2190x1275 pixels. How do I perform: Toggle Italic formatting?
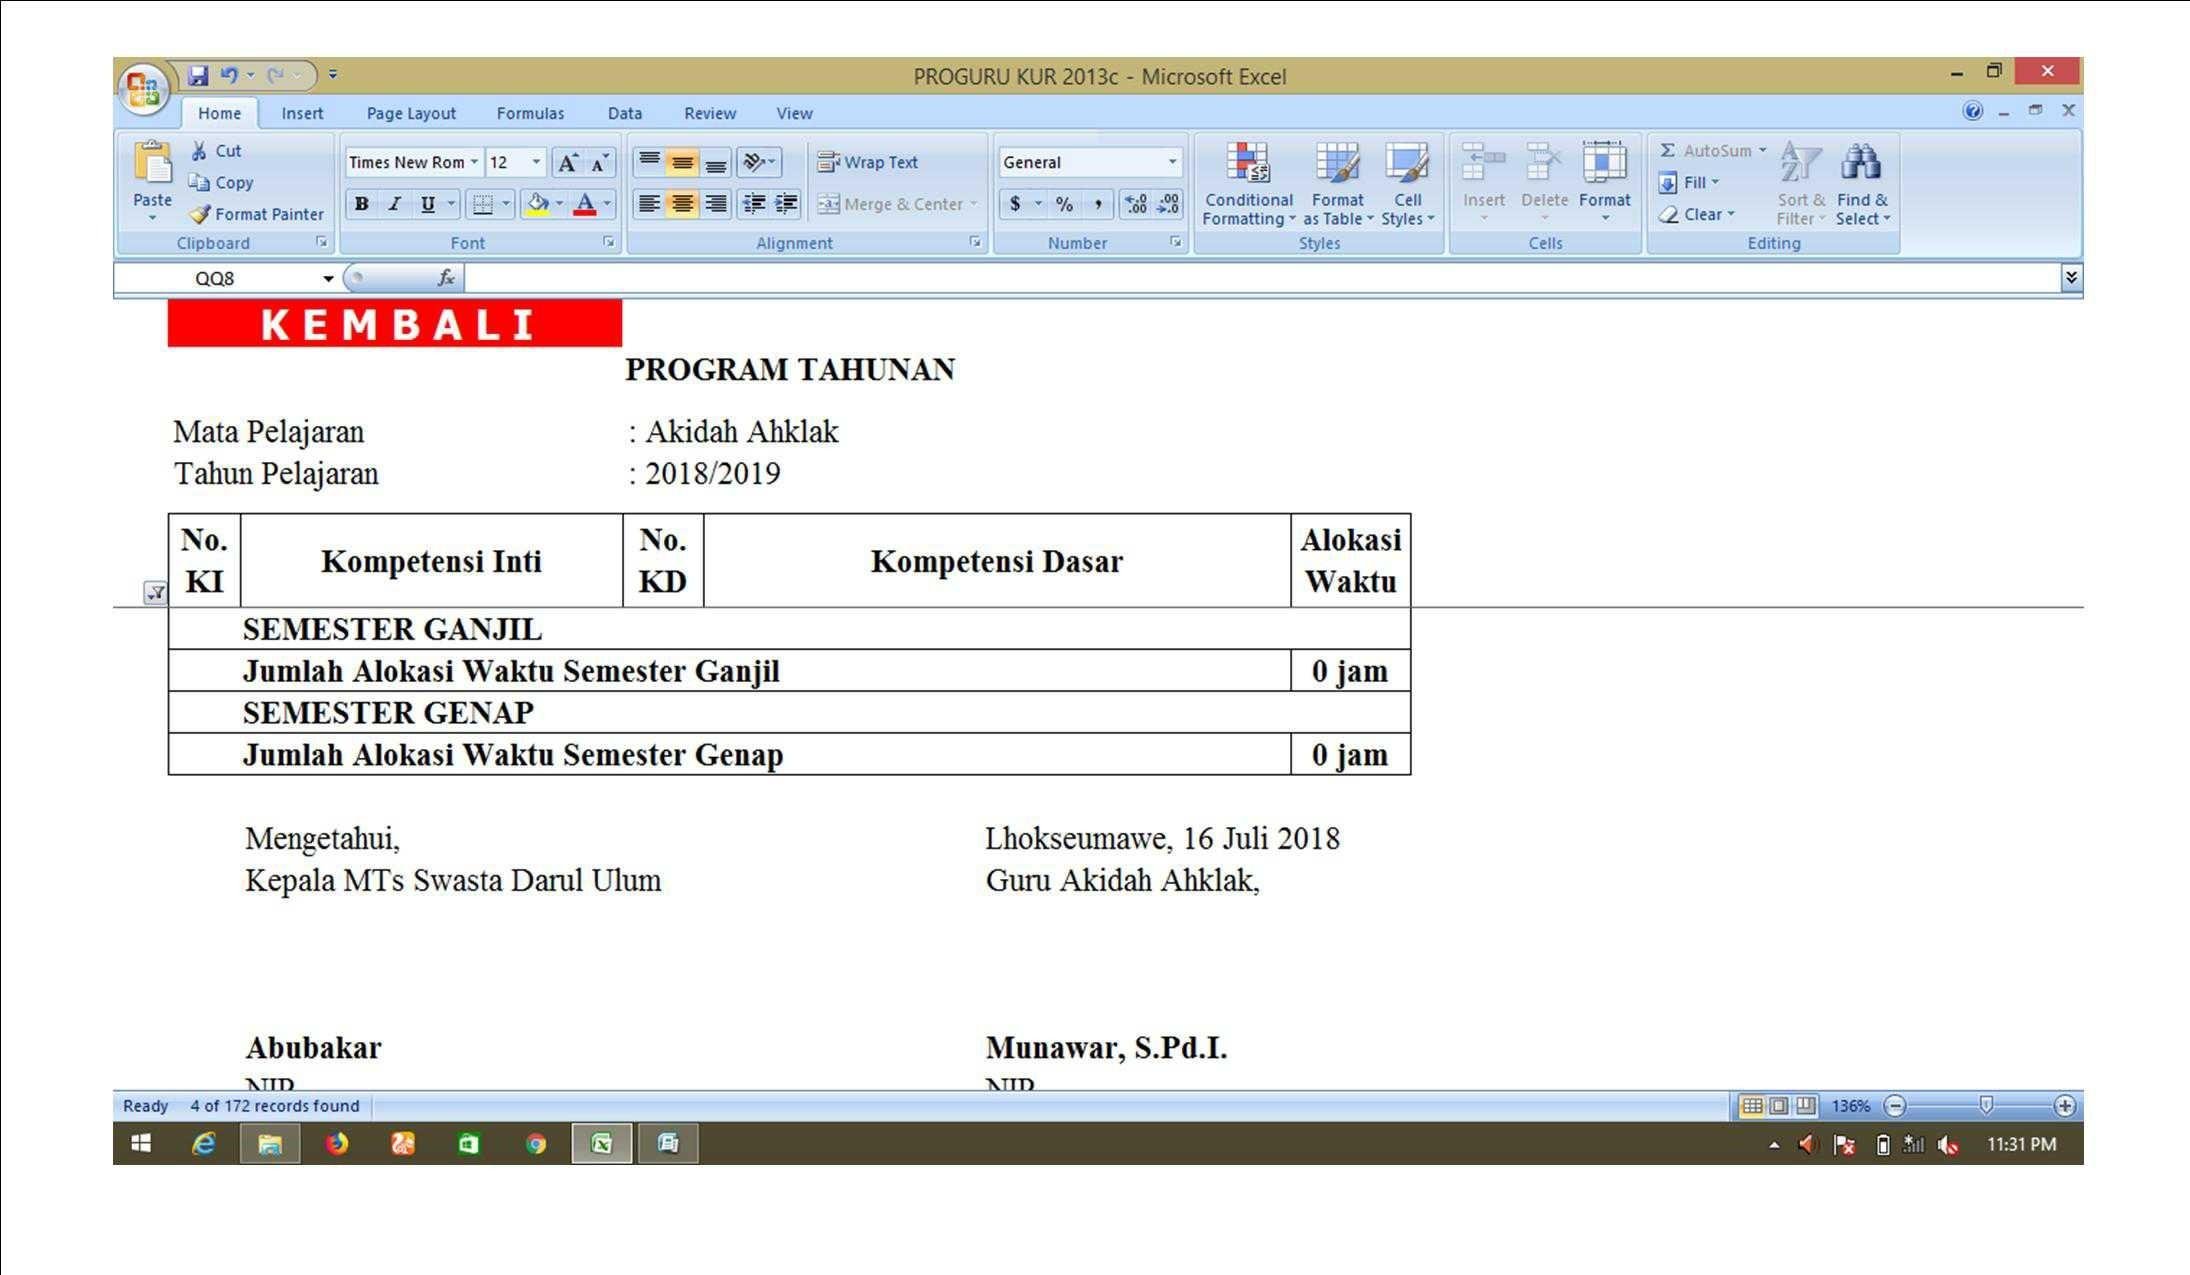(395, 204)
